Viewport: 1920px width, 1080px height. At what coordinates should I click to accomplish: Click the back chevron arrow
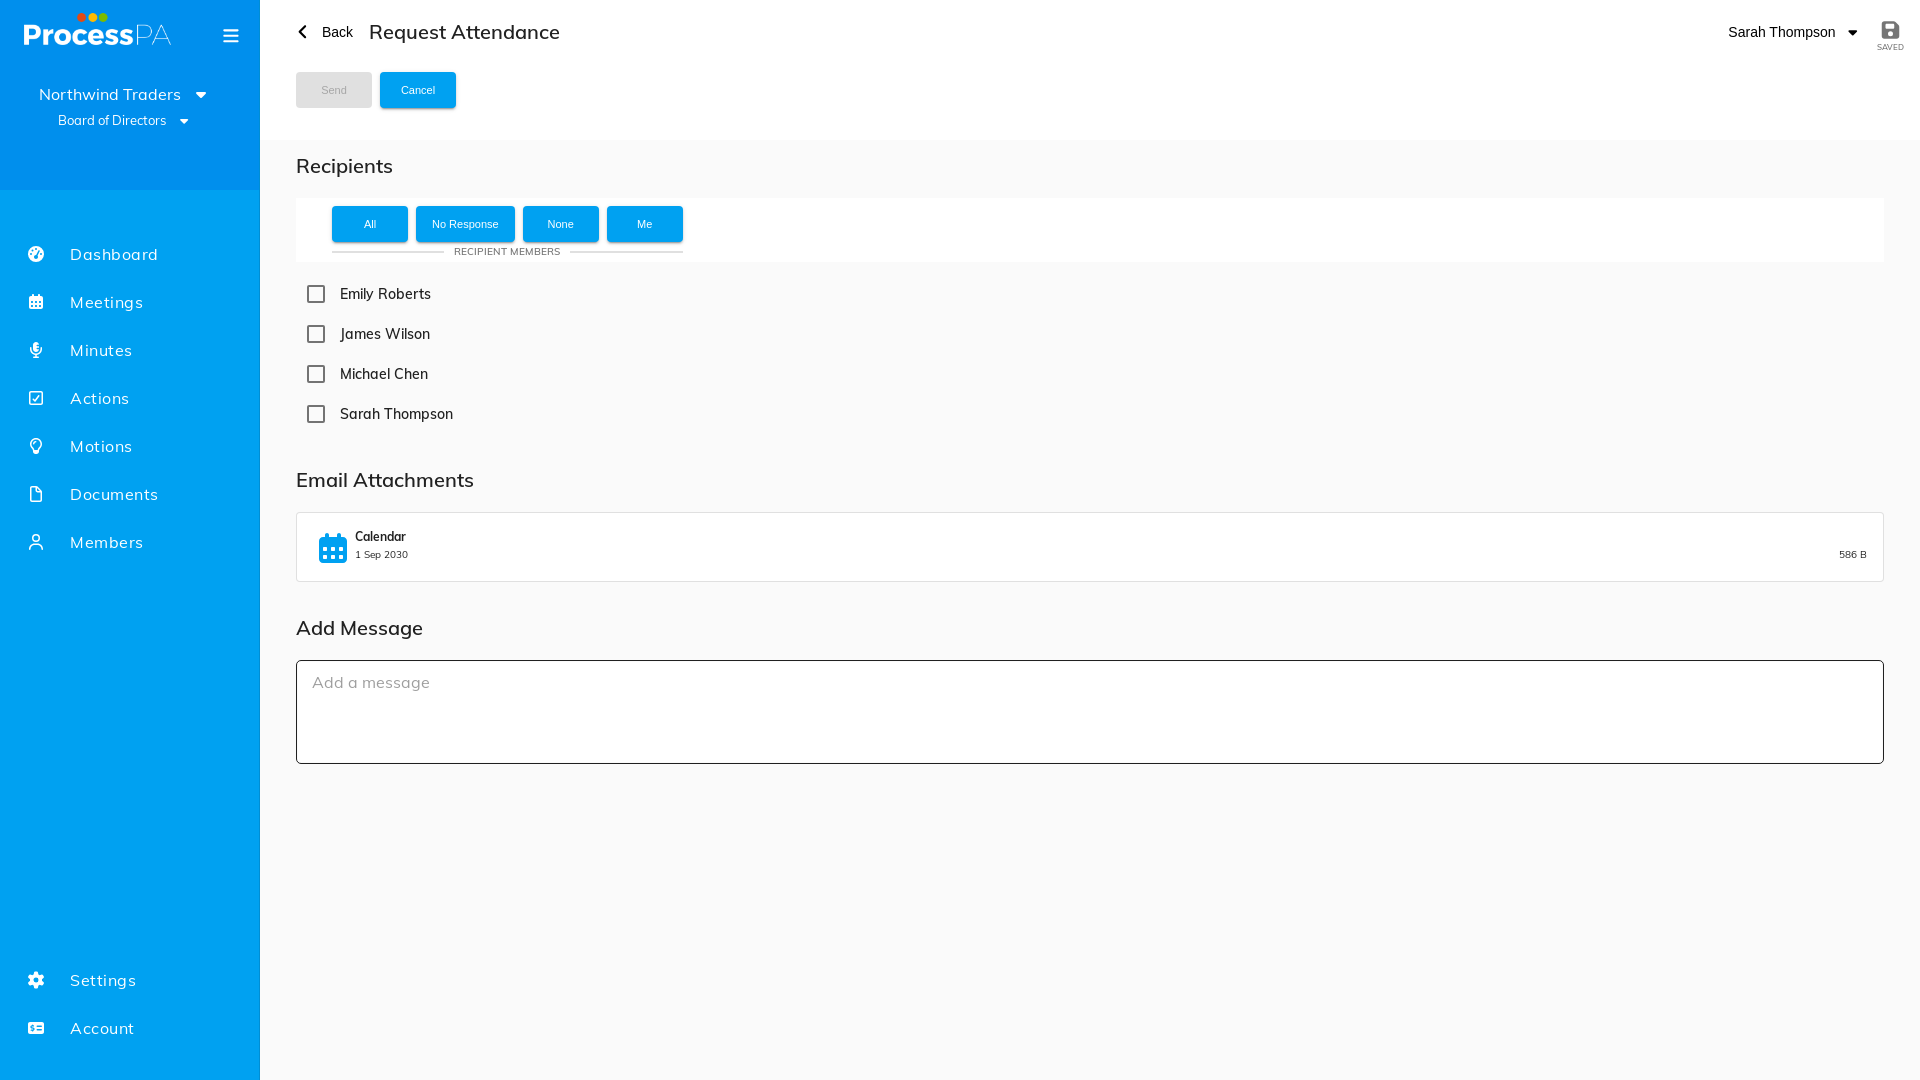pyautogui.click(x=302, y=32)
